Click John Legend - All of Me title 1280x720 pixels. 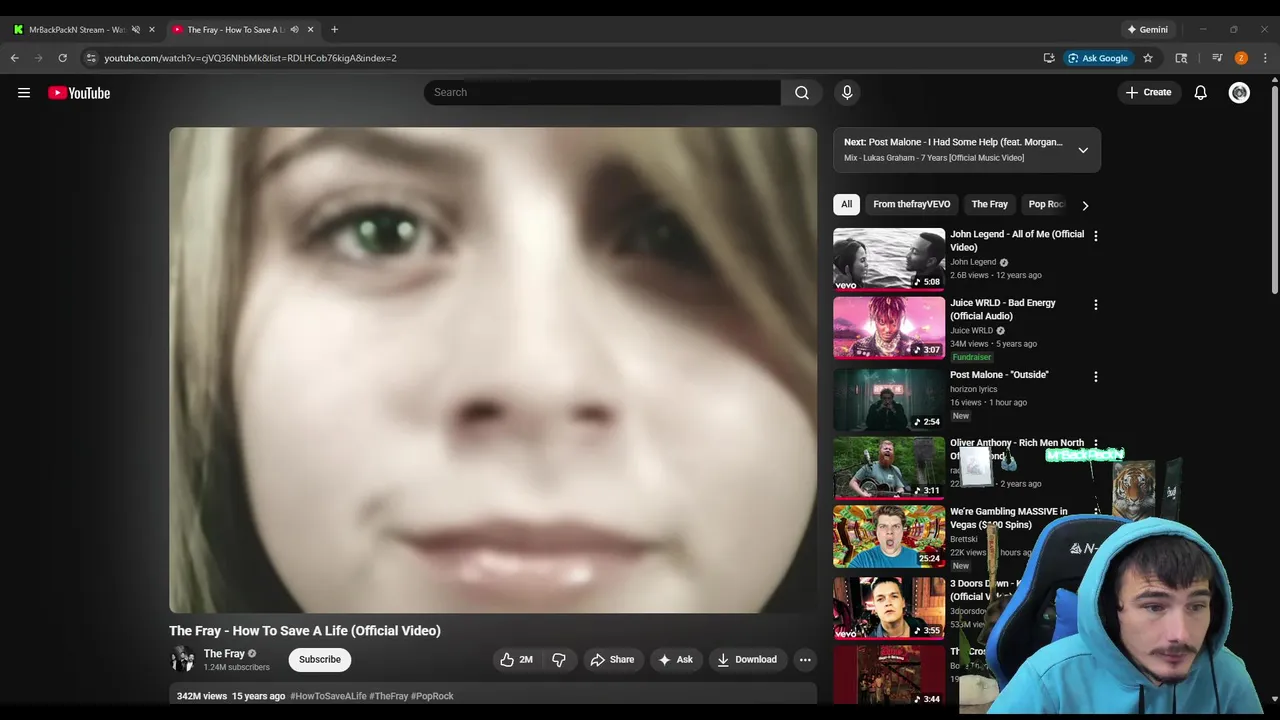tap(1016, 240)
